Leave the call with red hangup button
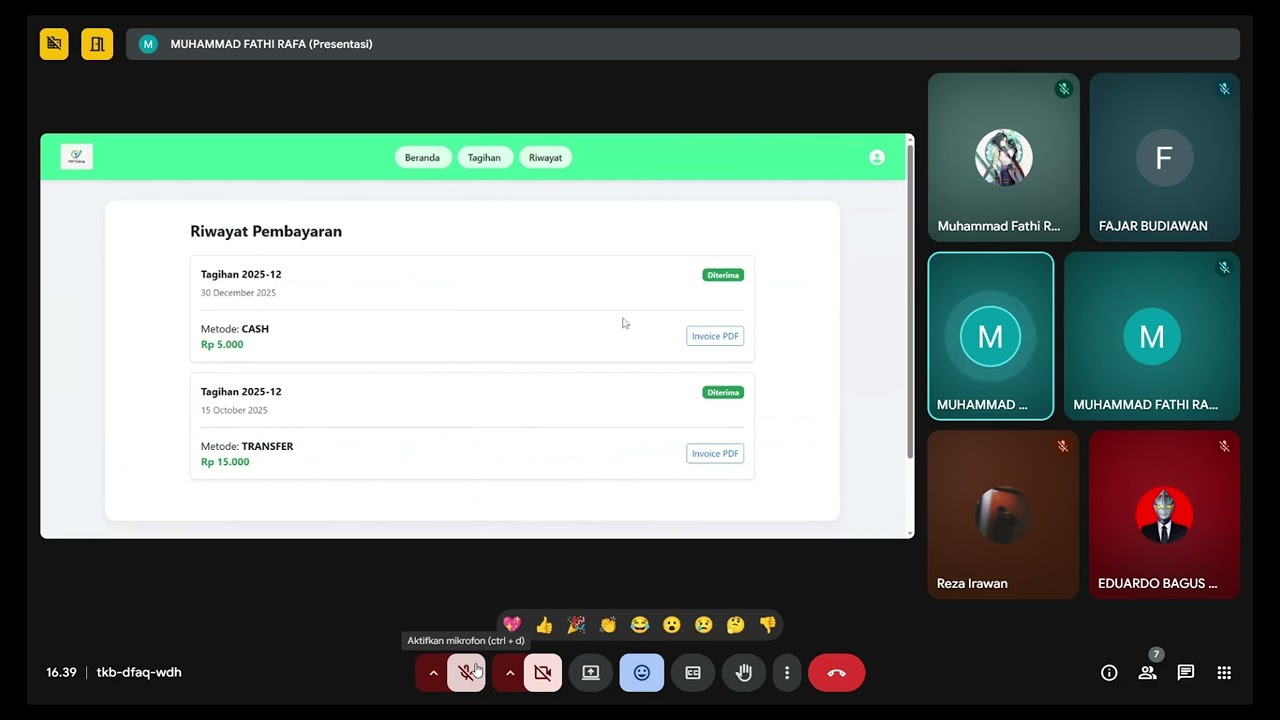Viewport: 1280px width, 720px height. (x=837, y=673)
